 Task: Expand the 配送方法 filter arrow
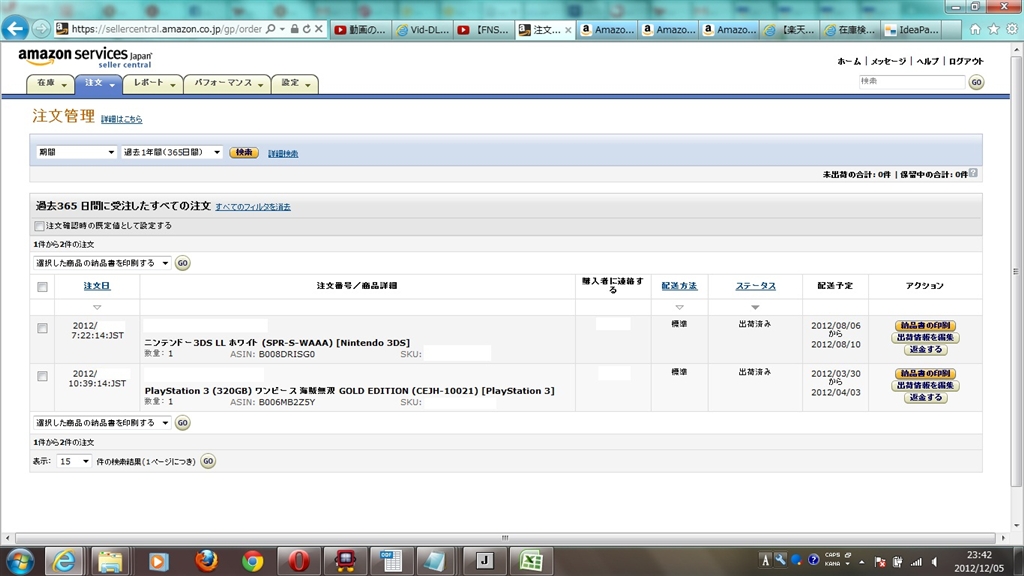679,307
